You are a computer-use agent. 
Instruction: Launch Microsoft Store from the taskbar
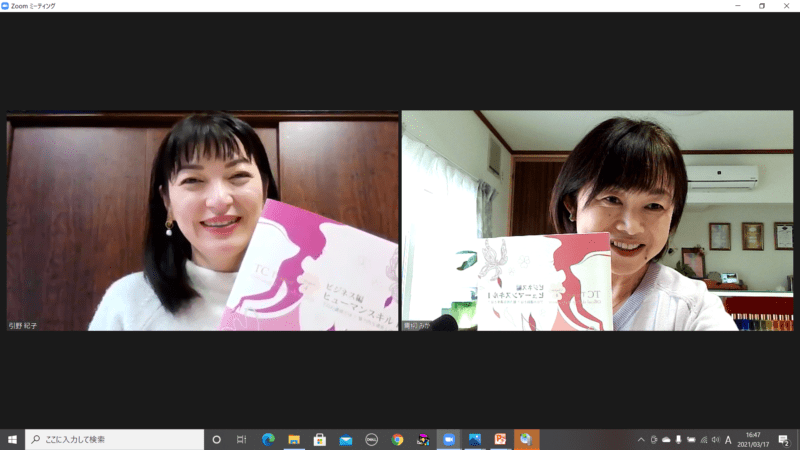(320, 439)
